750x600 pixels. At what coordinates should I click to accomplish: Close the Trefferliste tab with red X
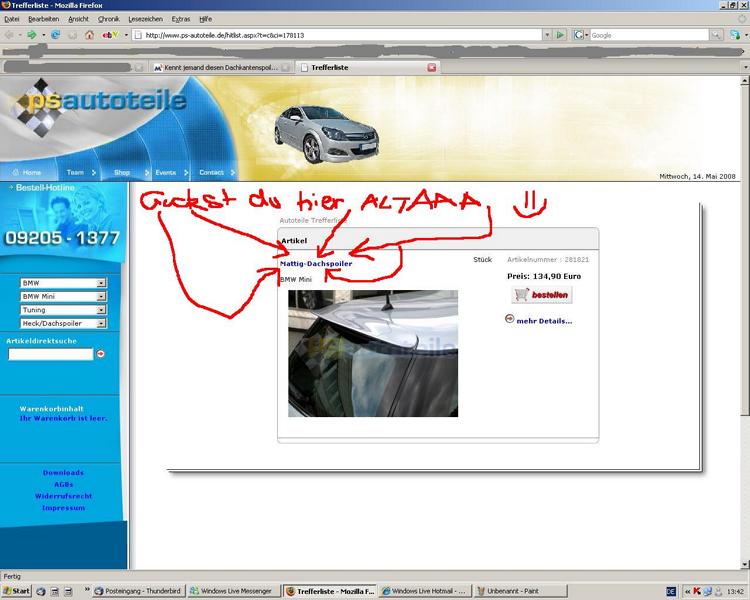tap(432, 68)
